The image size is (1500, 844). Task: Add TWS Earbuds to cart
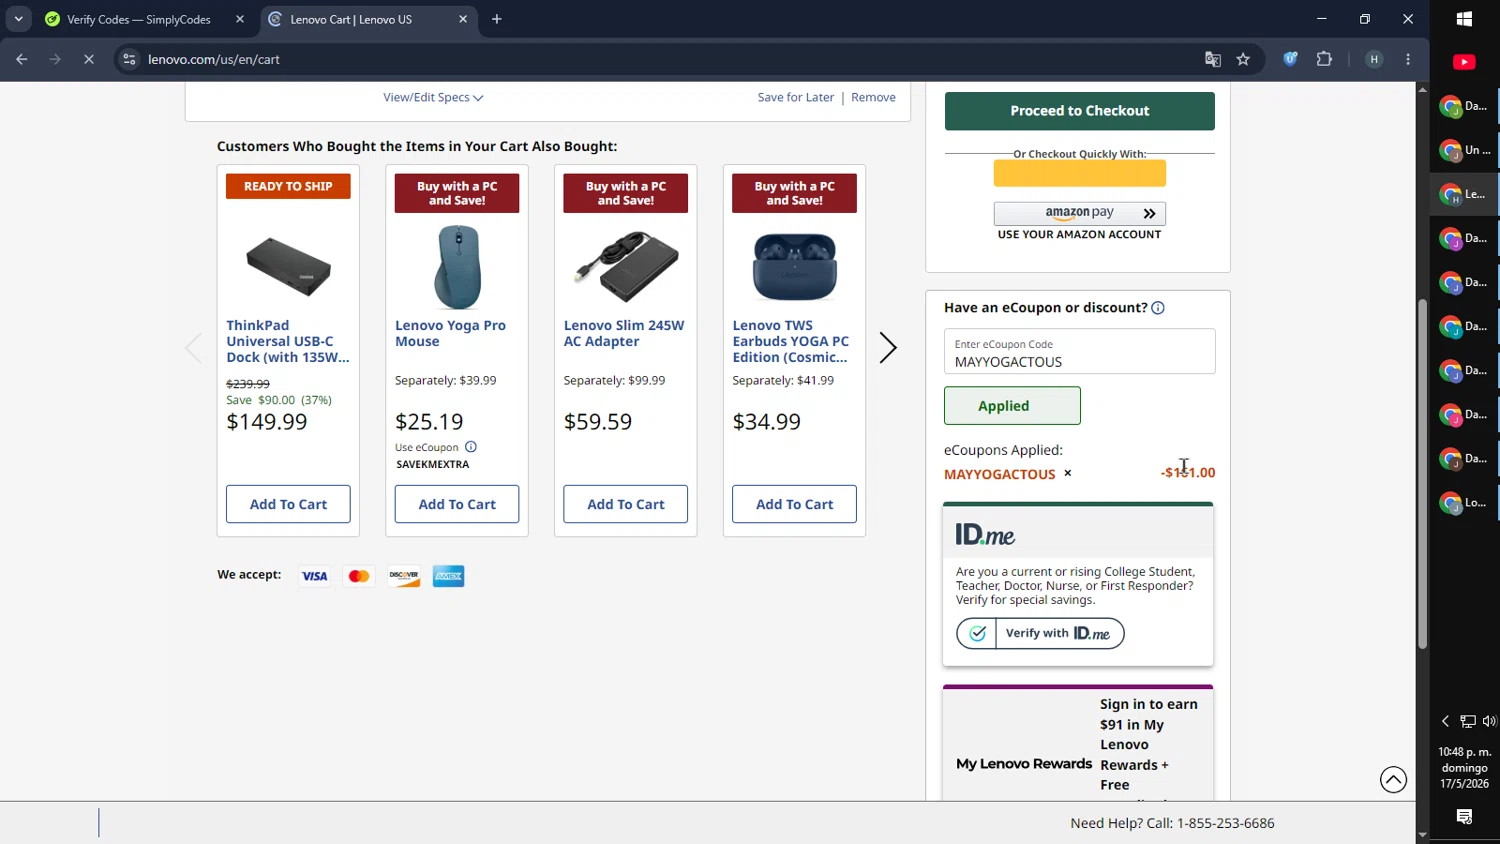795,504
